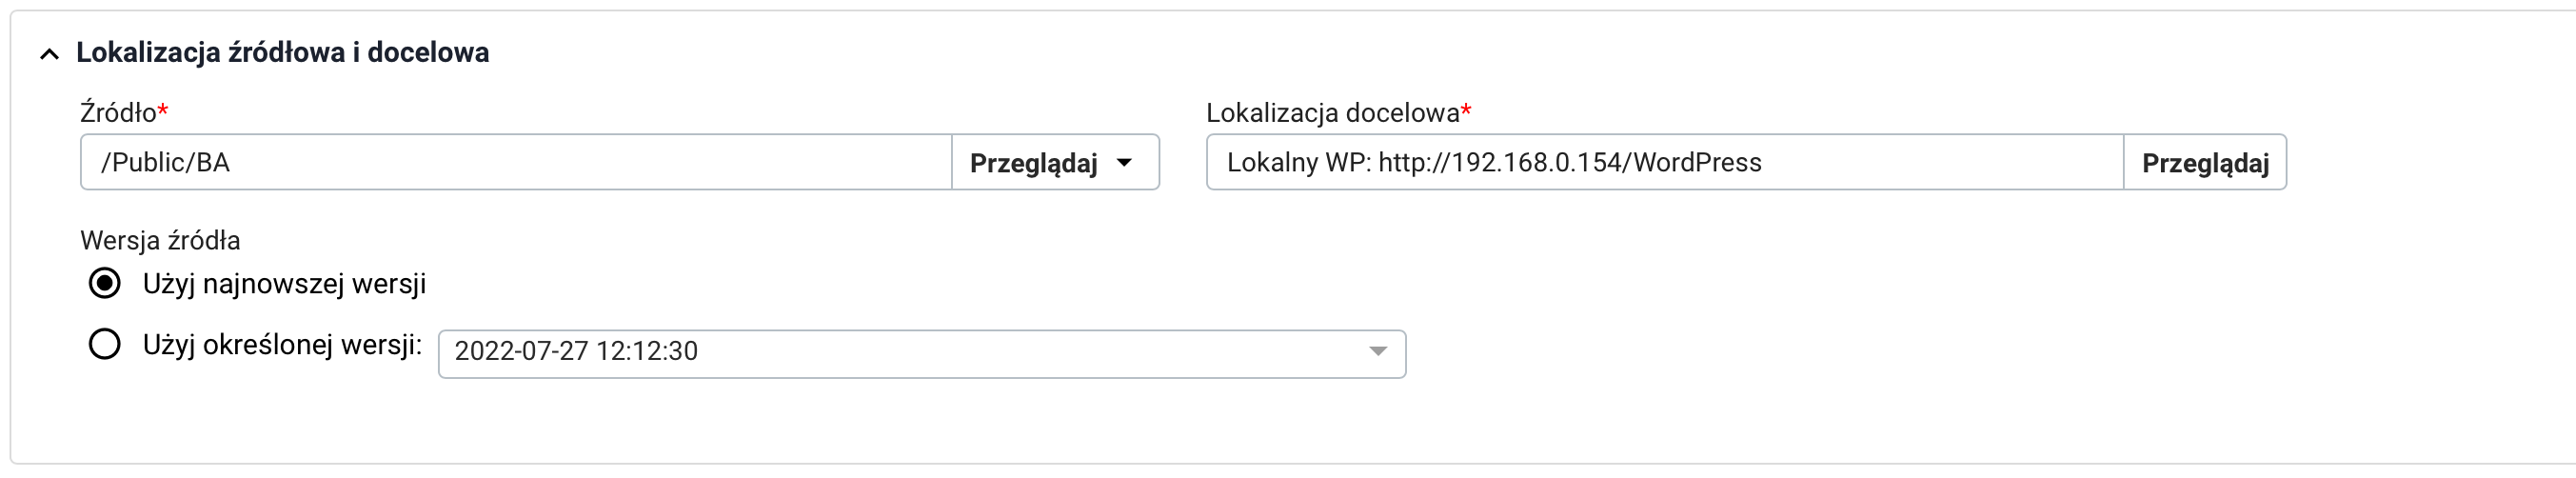Click the '/Public/BA' path text
2576x478 pixels.
click(165, 162)
